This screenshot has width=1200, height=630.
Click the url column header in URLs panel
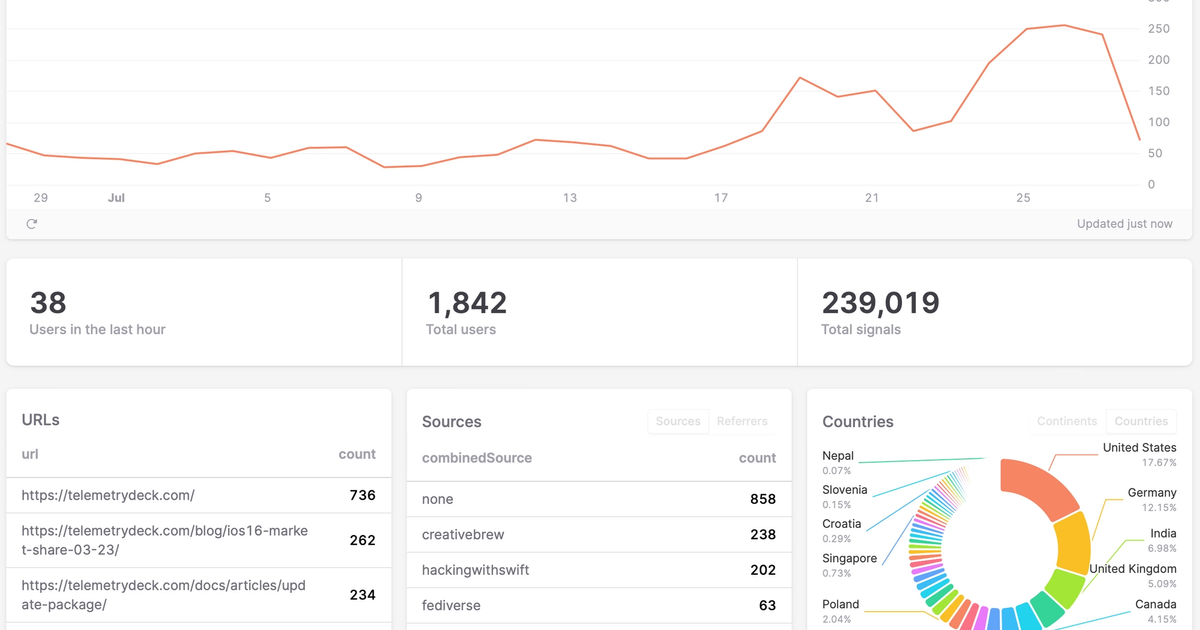[x=30, y=454]
